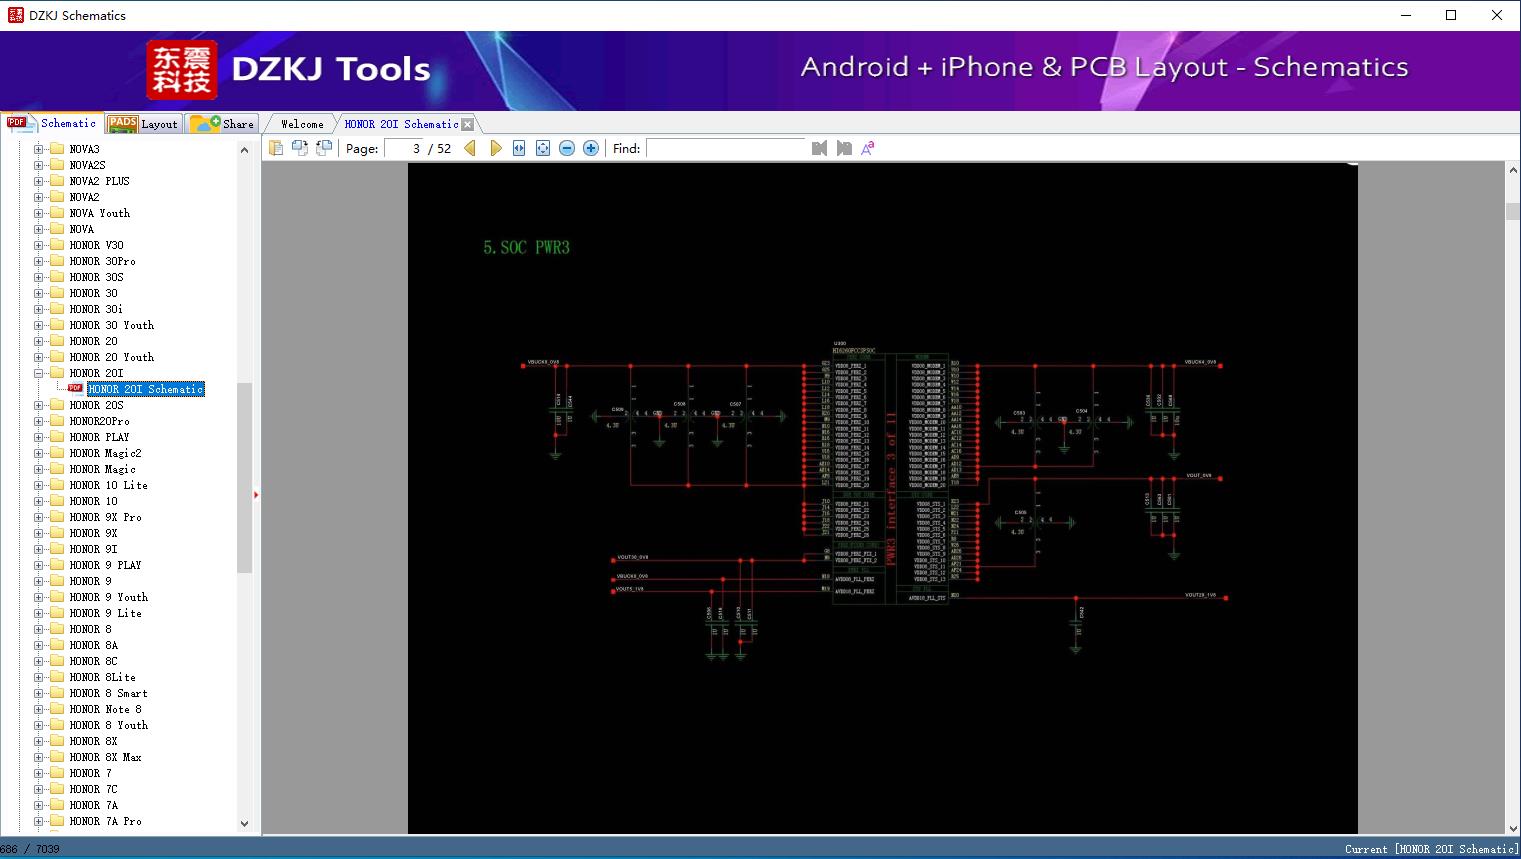This screenshot has width=1521, height=859.
Task: Collapse the HONOR 20I folder
Action: point(39,373)
